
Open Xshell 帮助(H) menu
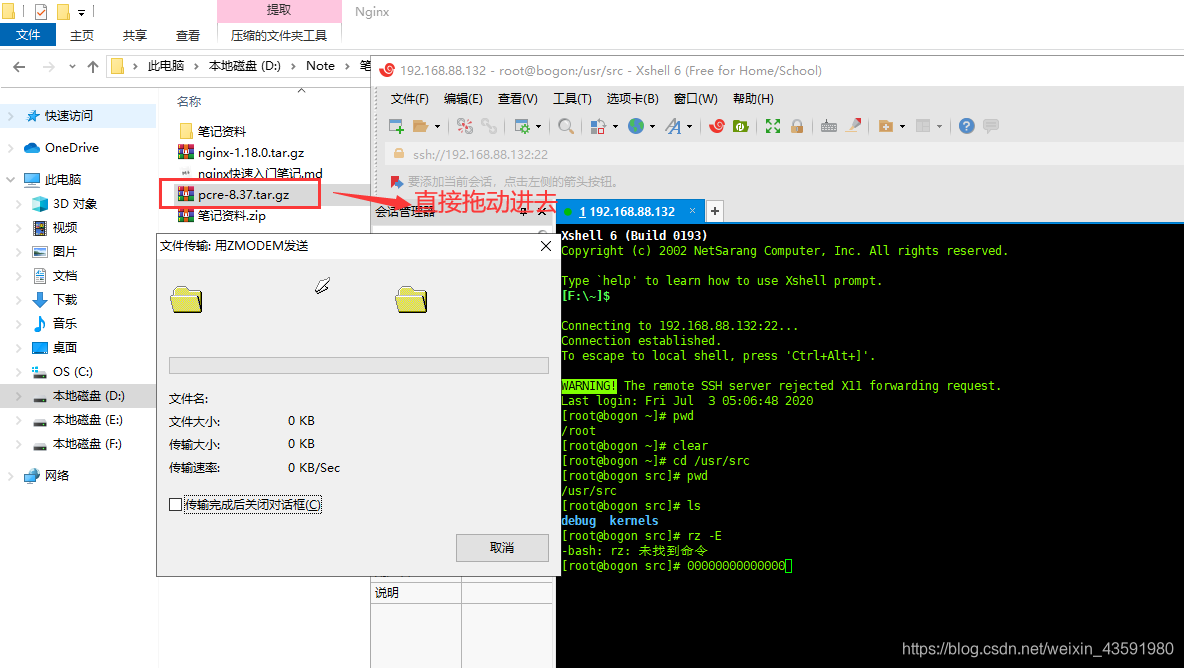tap(753, 99)
